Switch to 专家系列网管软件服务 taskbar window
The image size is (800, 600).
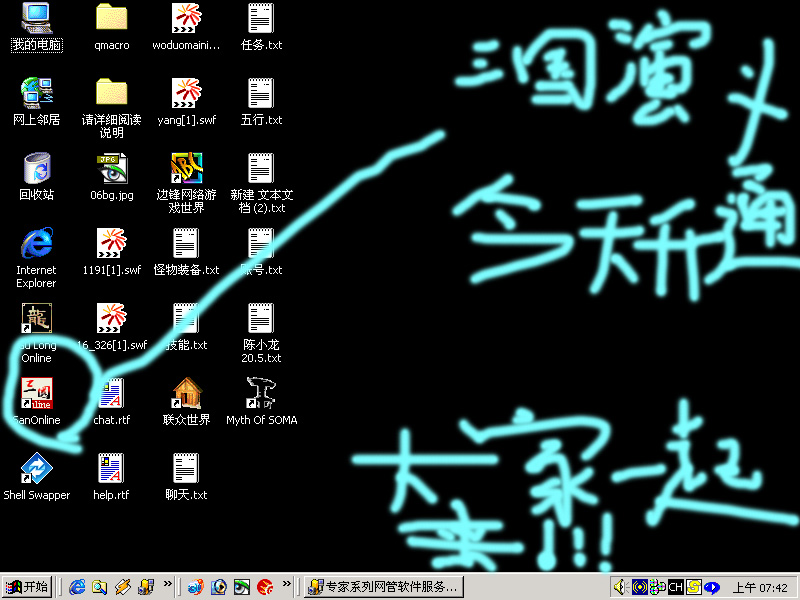pos(384,587)
